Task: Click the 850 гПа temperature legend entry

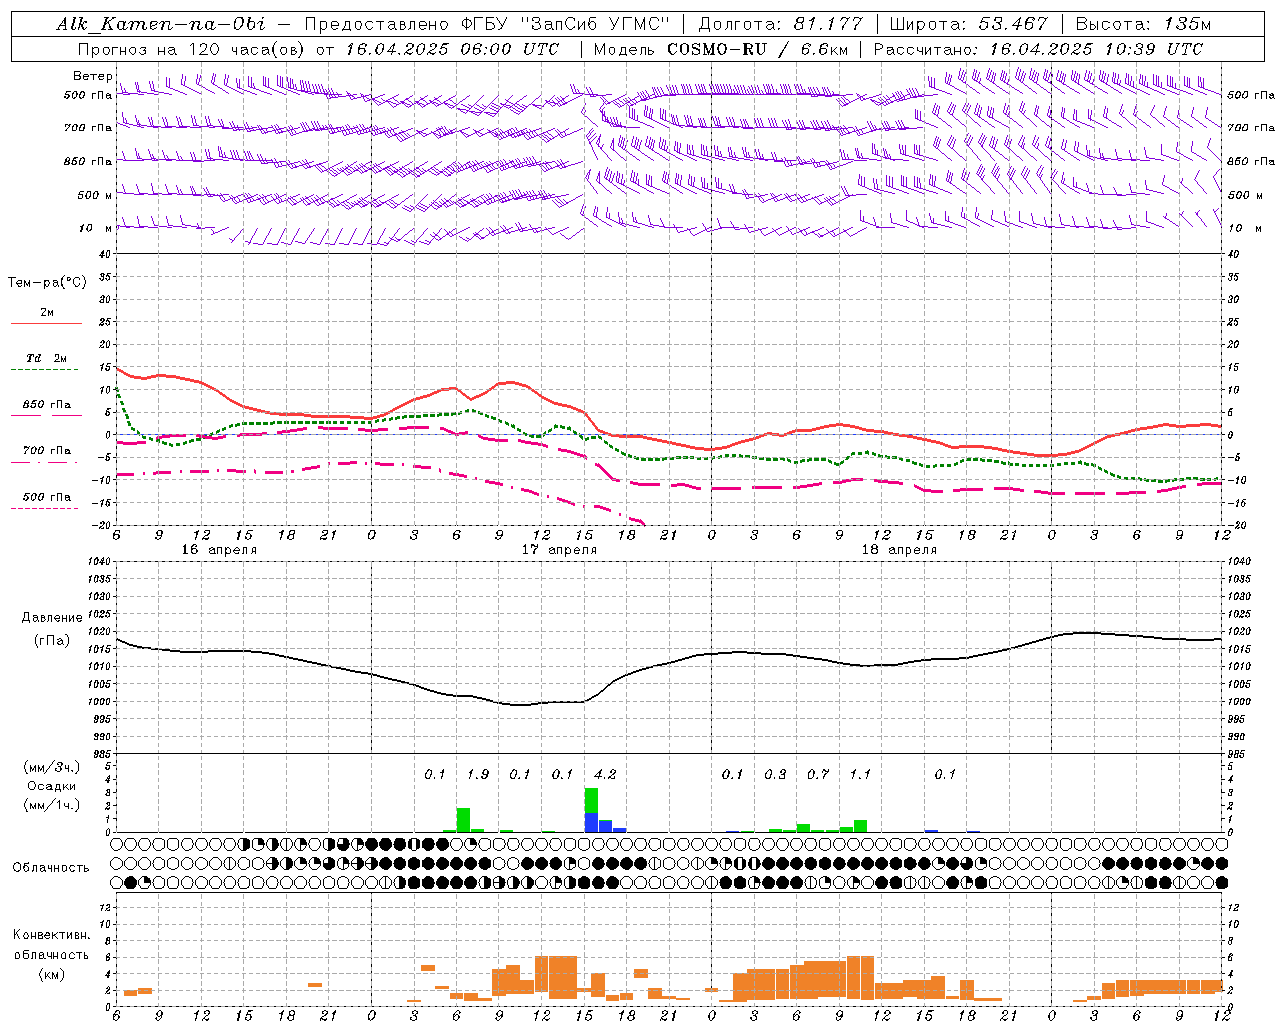Action: [x=47, y=404]
